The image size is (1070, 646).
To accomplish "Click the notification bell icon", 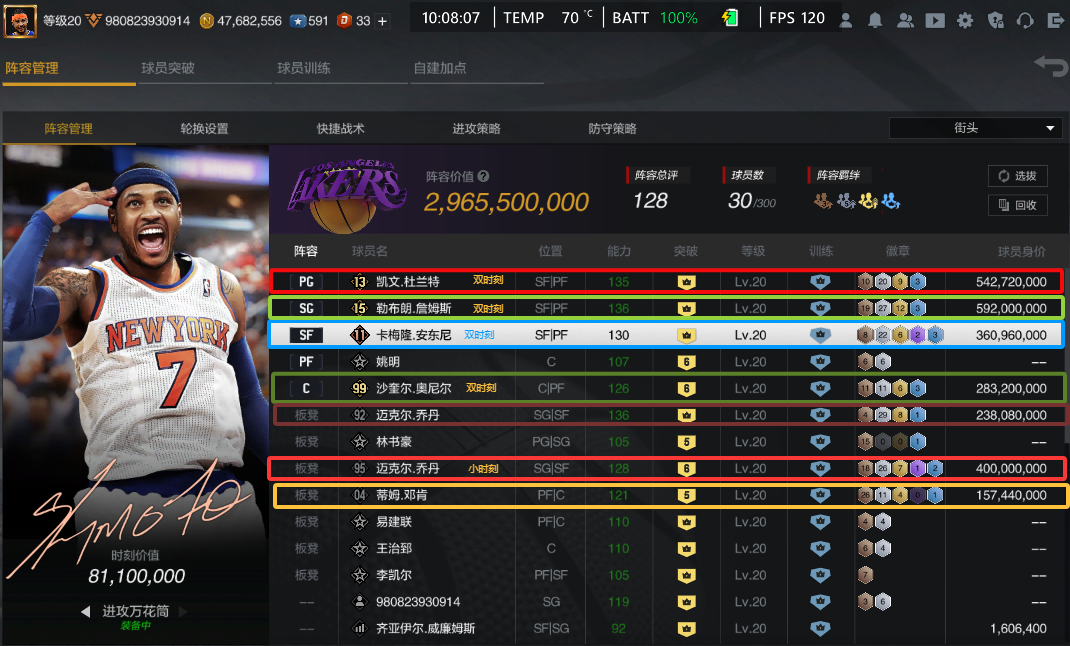I will [875, 20].
